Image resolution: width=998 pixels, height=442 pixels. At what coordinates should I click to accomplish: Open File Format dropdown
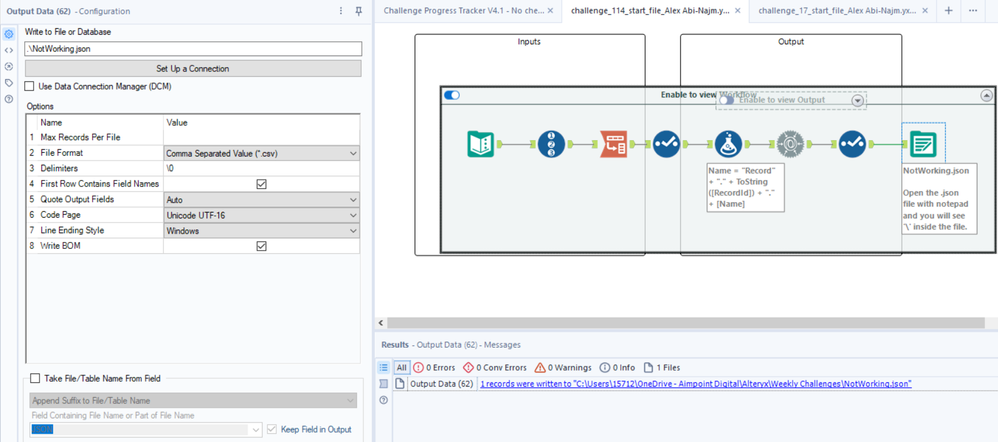click(x=353, y=153)
